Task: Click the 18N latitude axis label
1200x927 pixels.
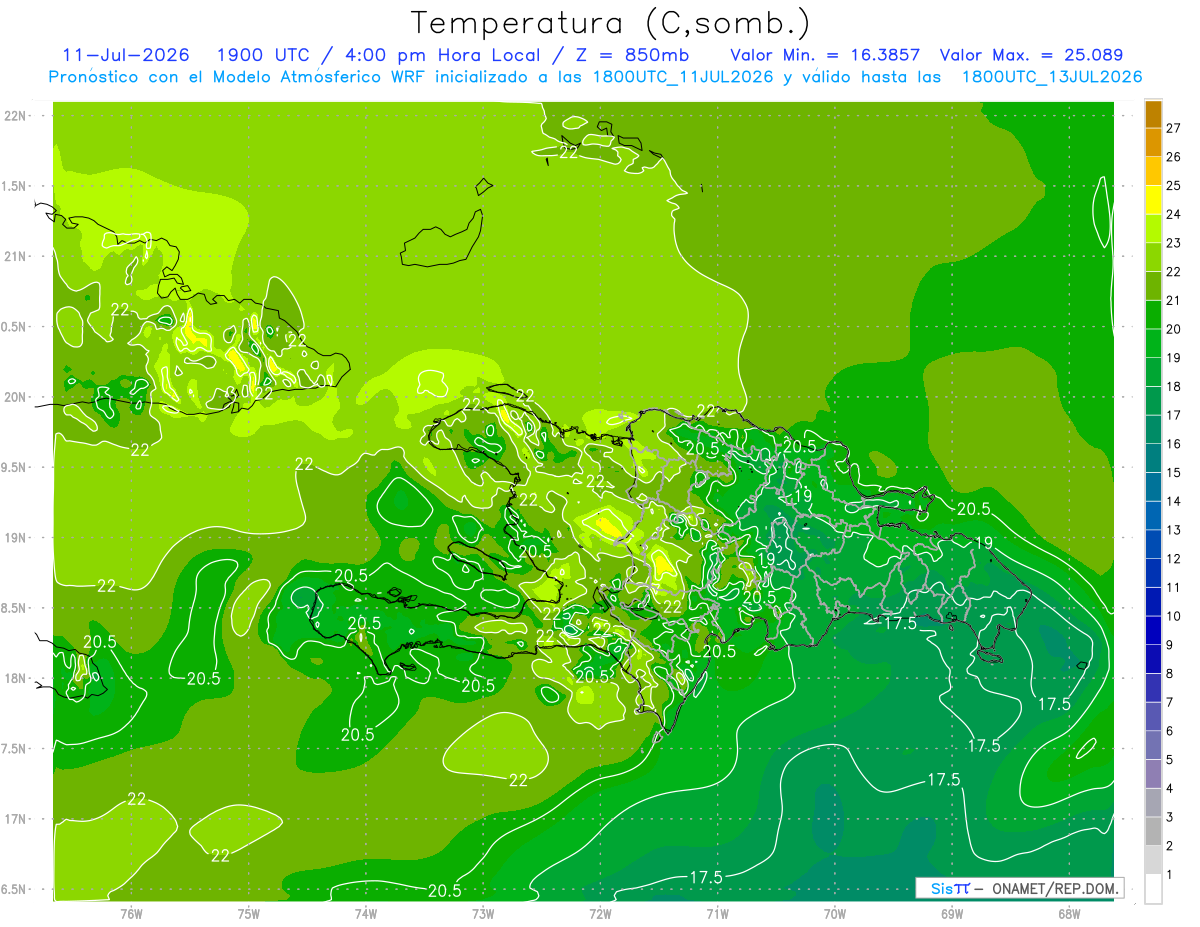Action: click(14, 678)
